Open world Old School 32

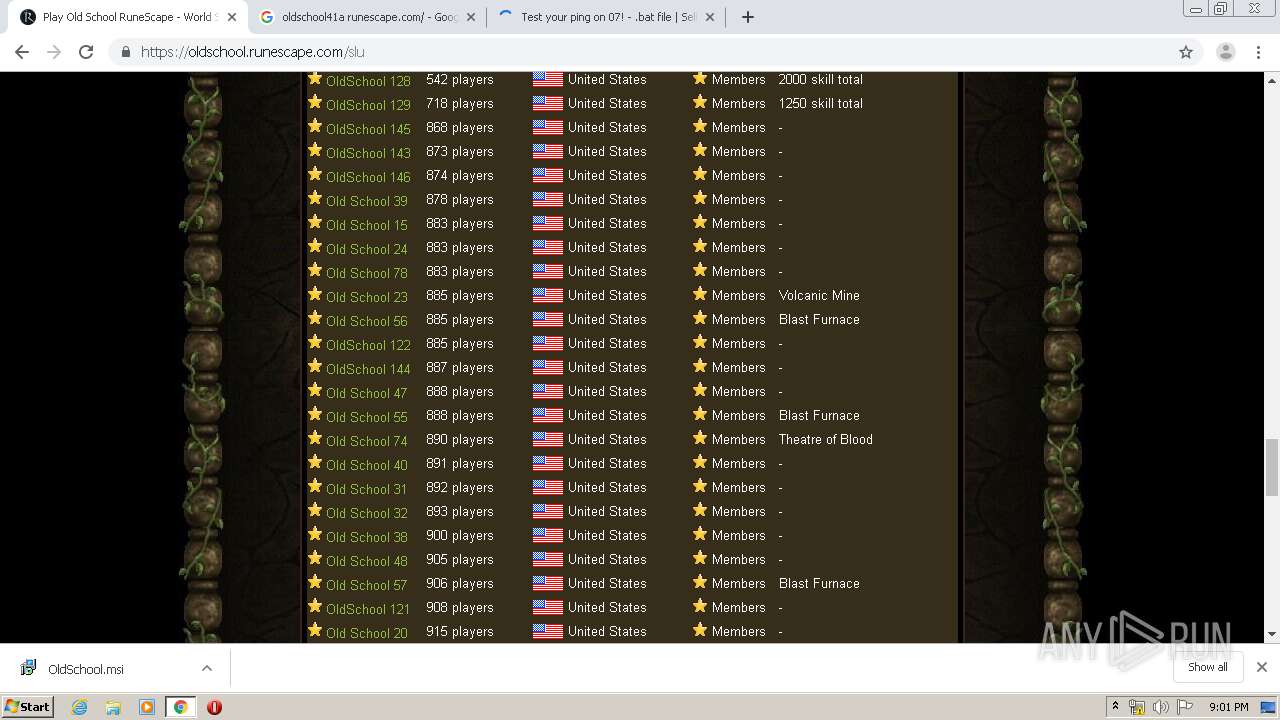pos(367,512)
